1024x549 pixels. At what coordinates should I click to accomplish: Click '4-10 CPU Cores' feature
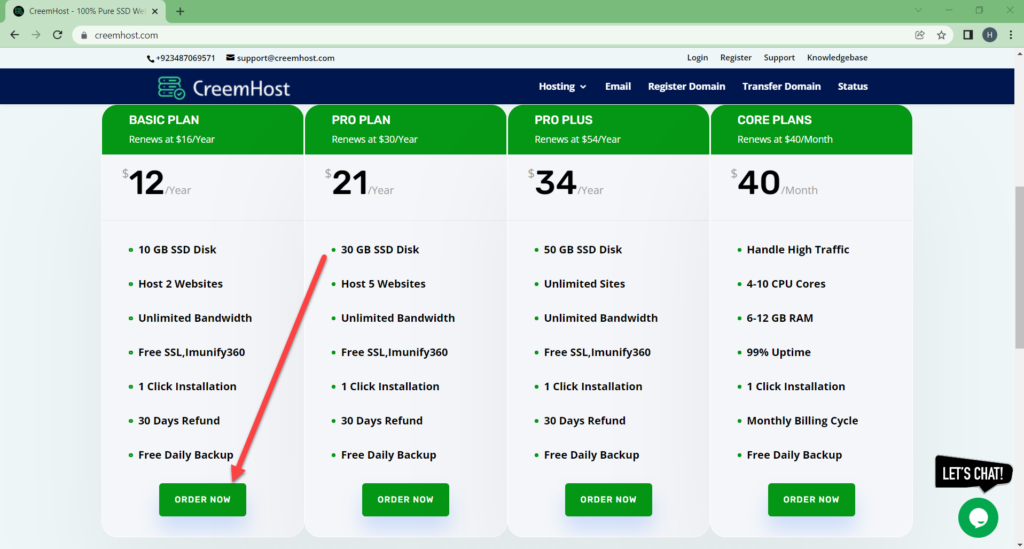[x=786, y=284]
